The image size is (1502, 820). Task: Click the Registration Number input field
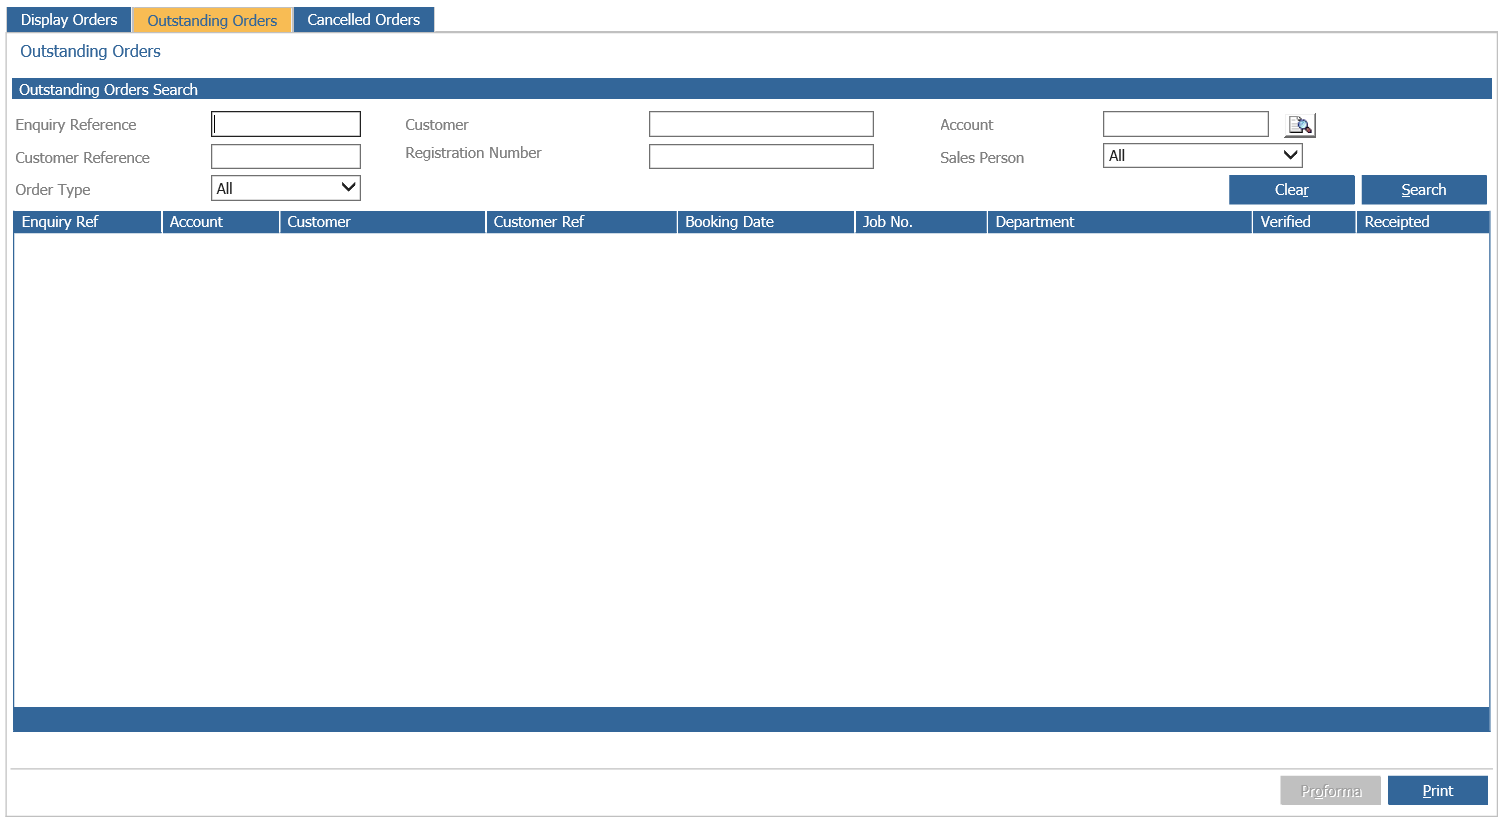tap(761, 156)
